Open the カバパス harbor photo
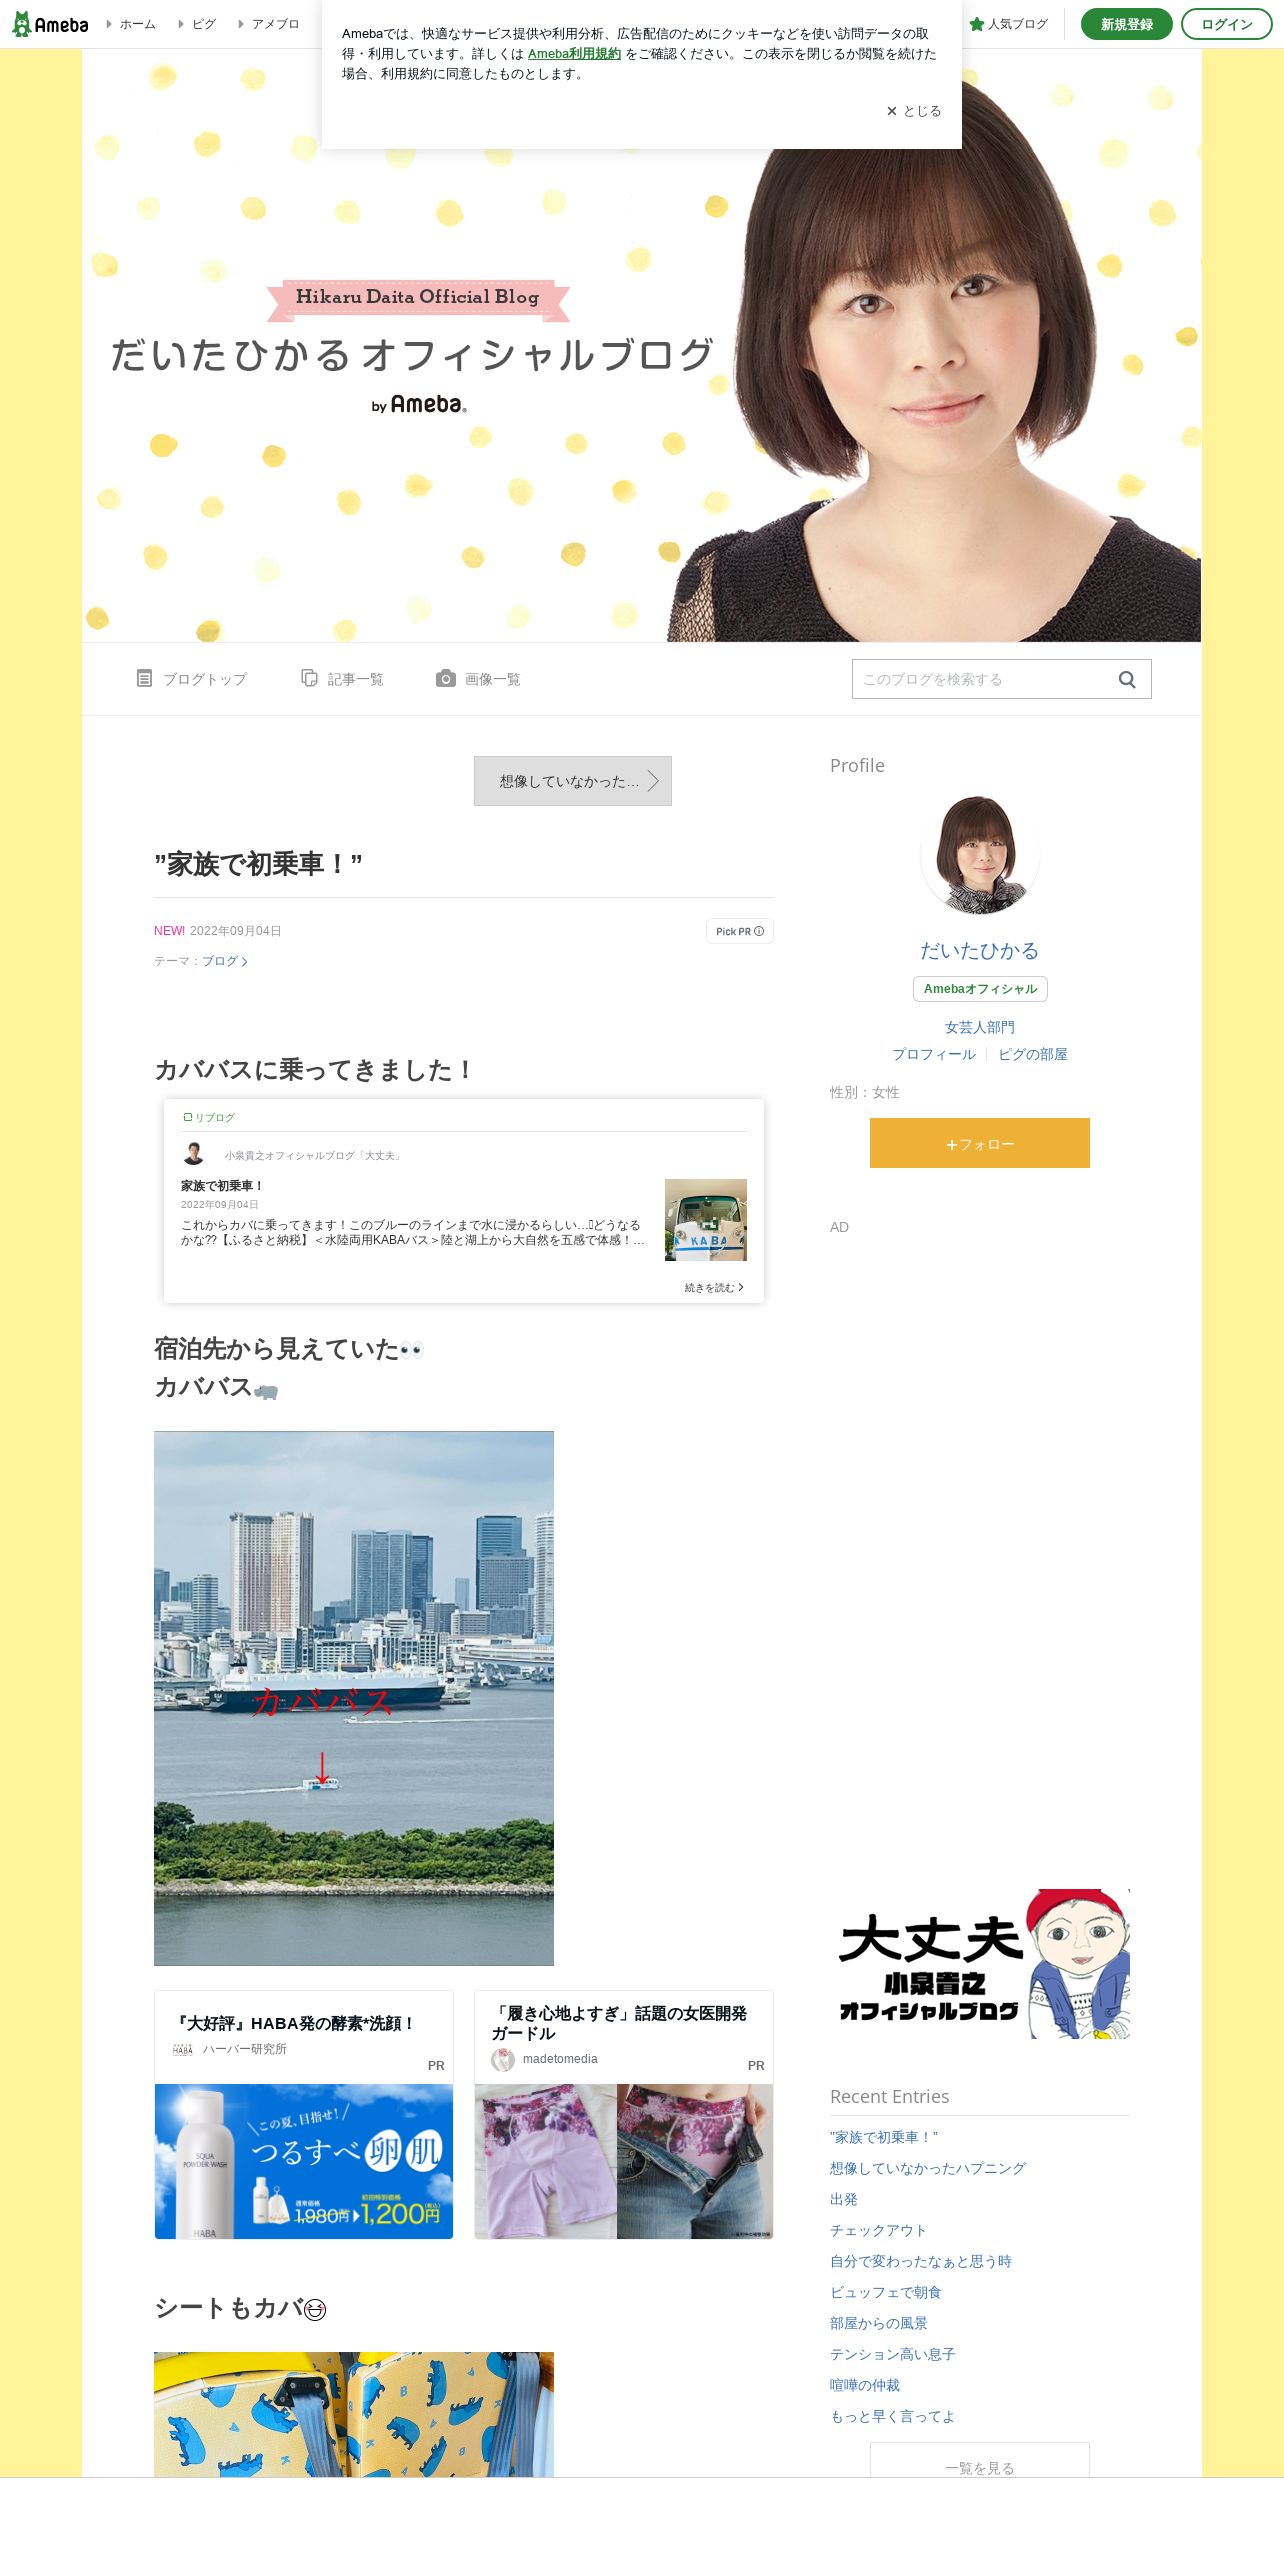Viewport: 1284px width, 2568px height. tap(354, 1698)
